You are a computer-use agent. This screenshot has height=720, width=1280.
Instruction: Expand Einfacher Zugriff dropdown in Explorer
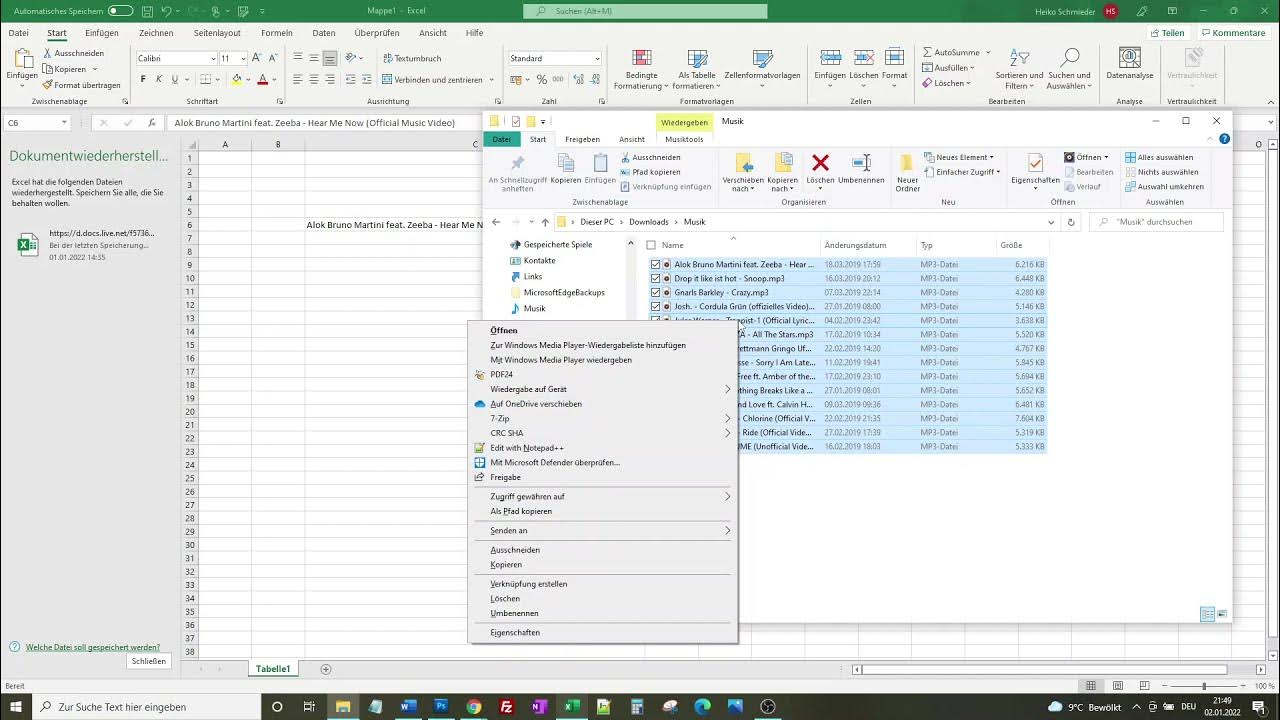click(x=998, y=172)
